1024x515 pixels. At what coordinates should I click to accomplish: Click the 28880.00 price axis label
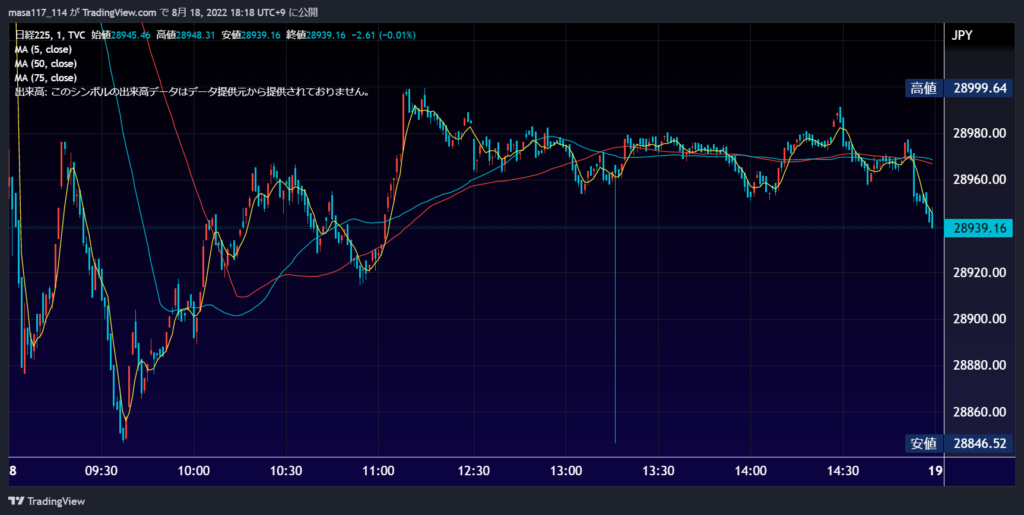tap(979, 365)
